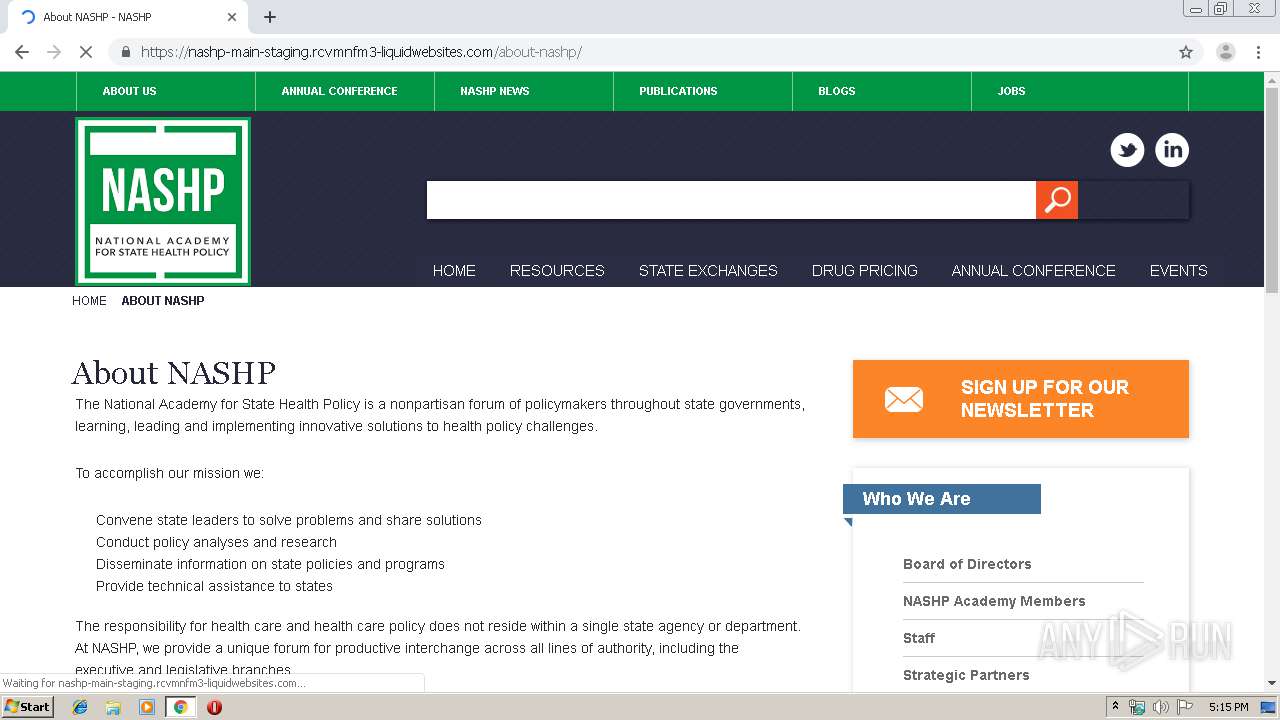Stop page loading with X button
The width and height of the screenshot is (1280, 720).
(x=86, y=52)
